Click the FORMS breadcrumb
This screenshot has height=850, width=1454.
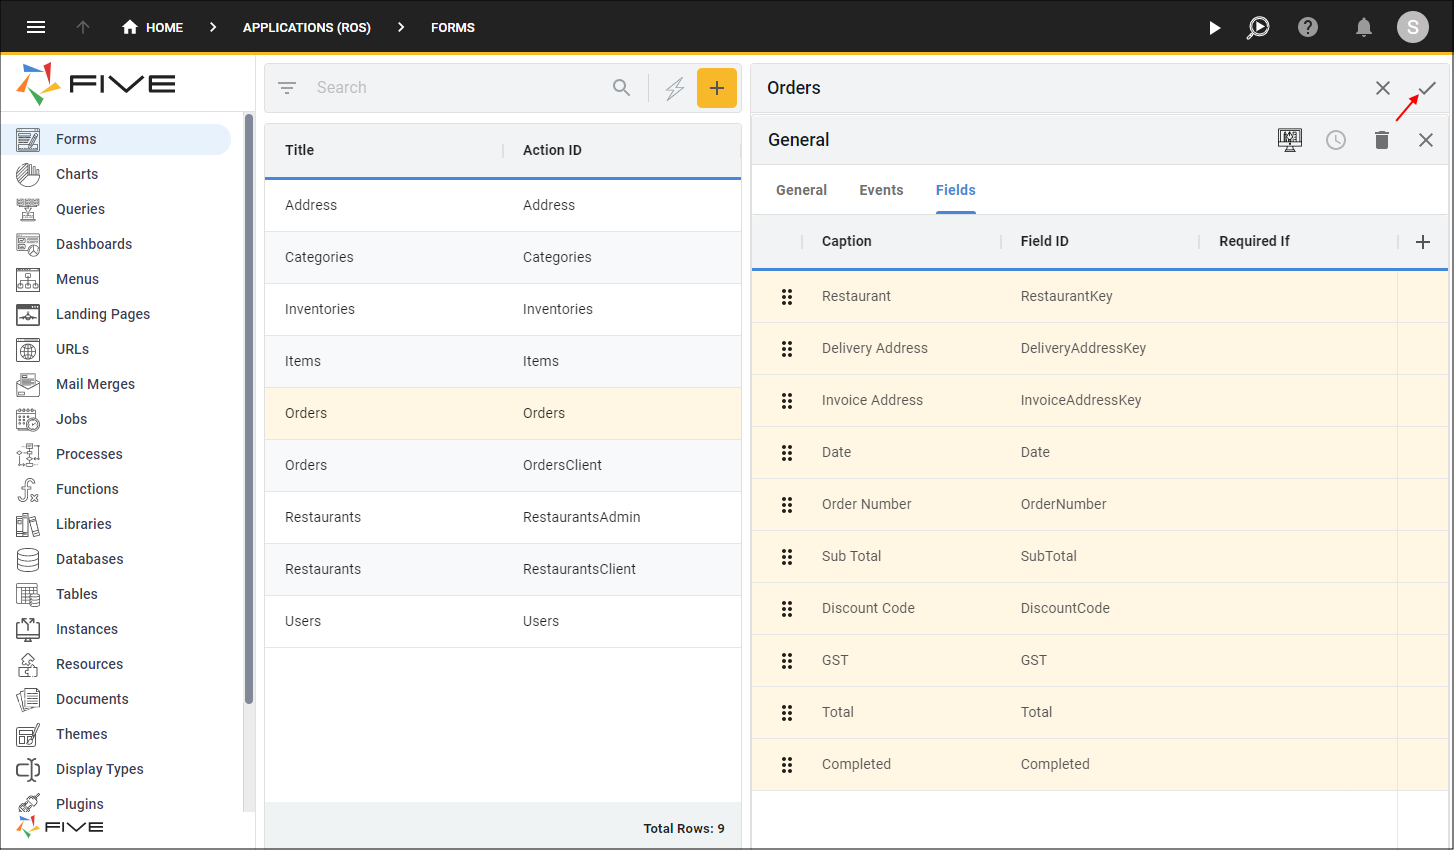pyautogui.click(x=453, y=27)
